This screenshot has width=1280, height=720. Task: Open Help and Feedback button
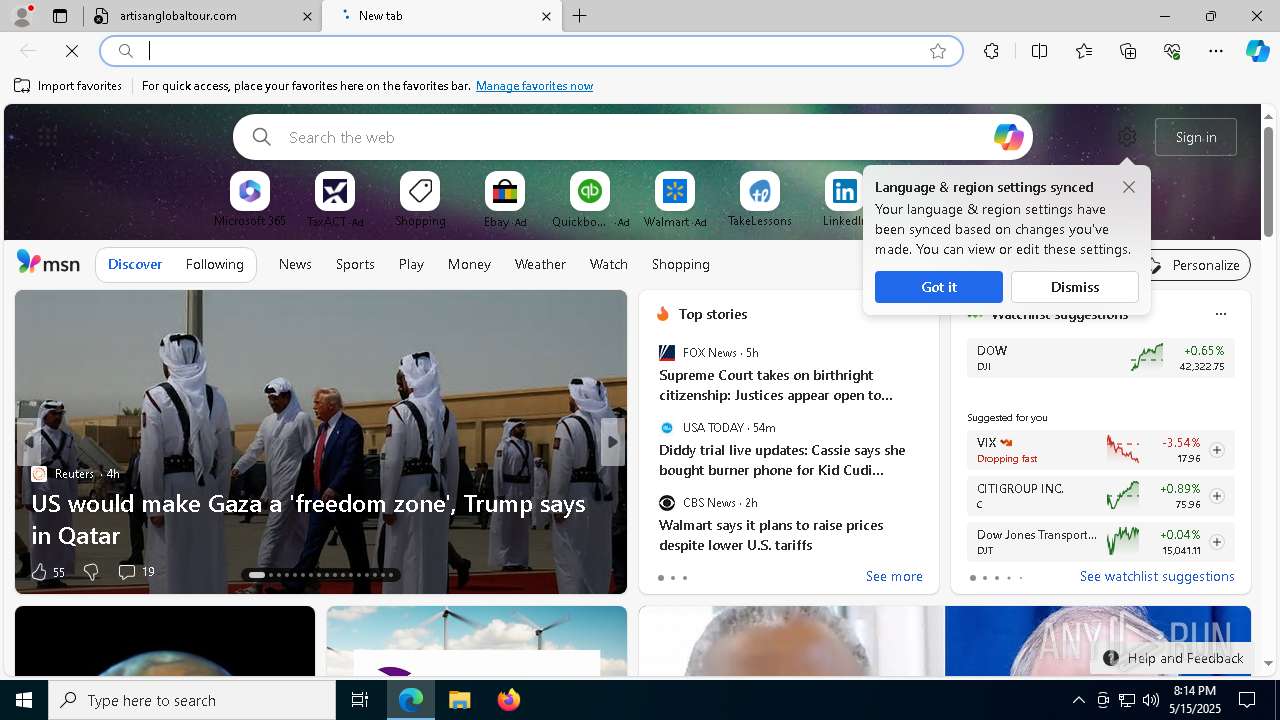coord(1173,658)
